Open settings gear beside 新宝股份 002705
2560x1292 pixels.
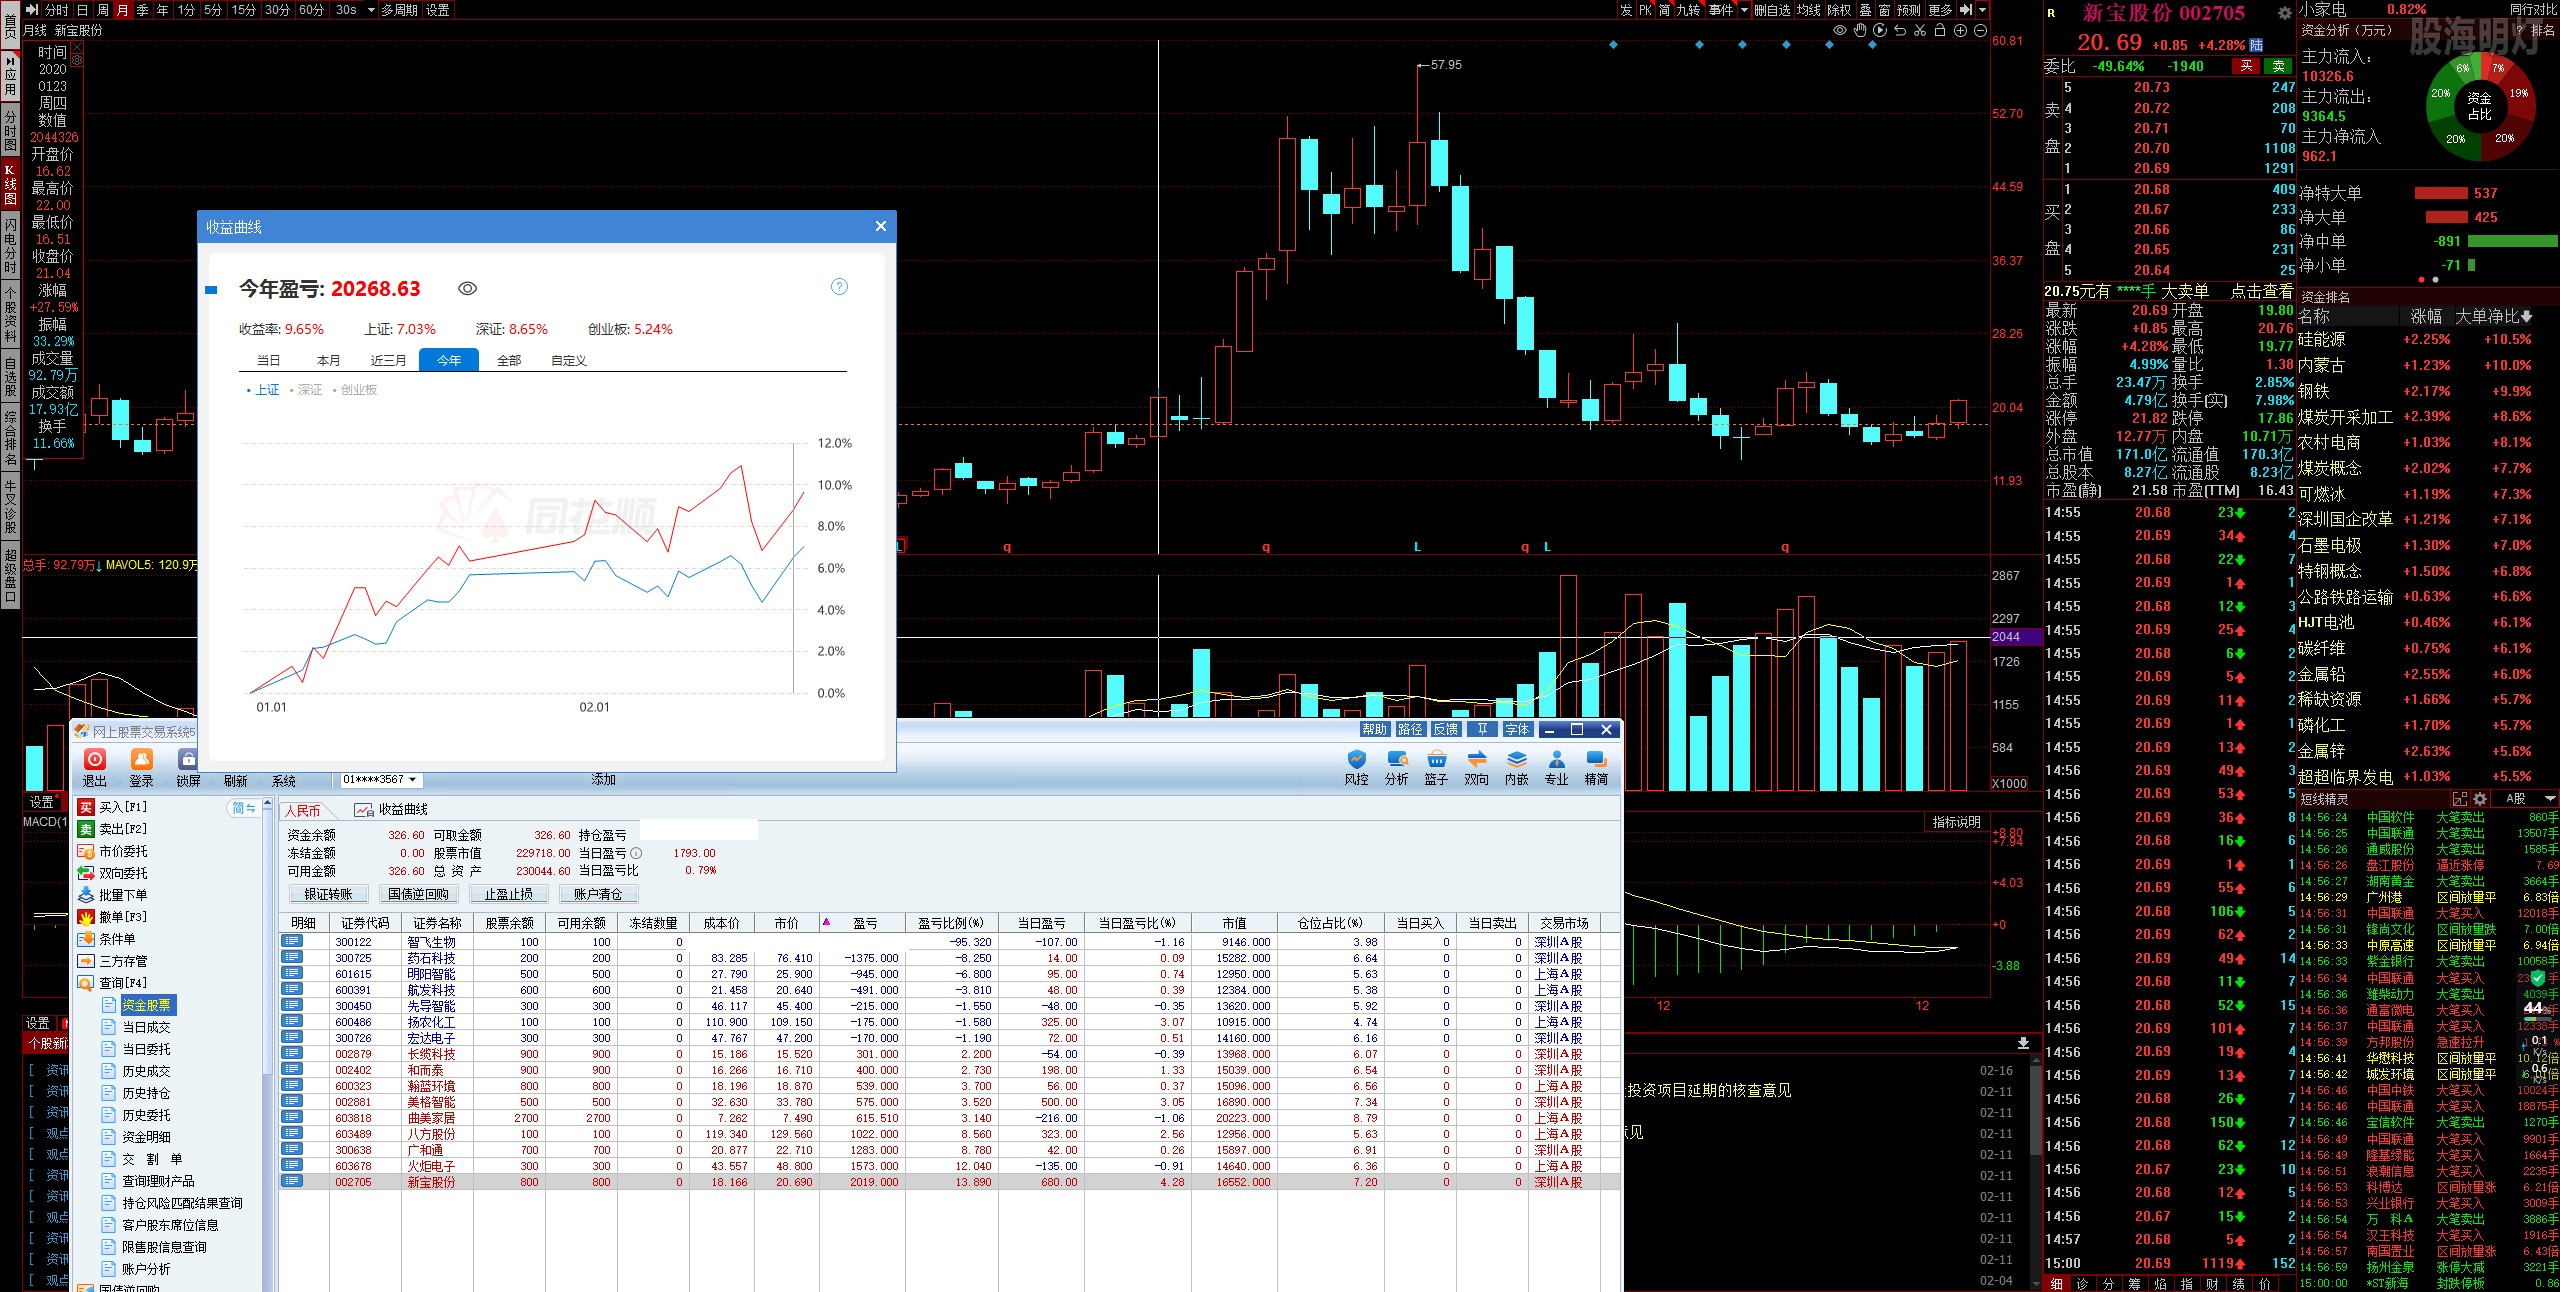coord(2284,13)
